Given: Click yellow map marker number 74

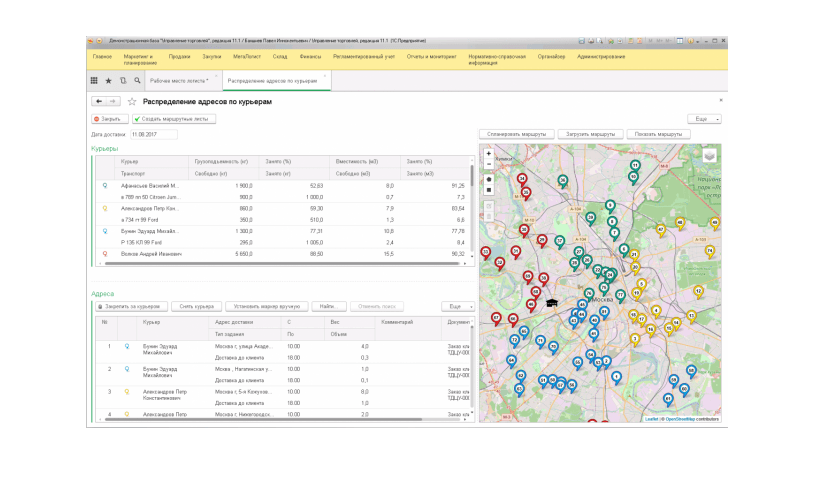Looking at the screenshot, I should pos(710,251).
